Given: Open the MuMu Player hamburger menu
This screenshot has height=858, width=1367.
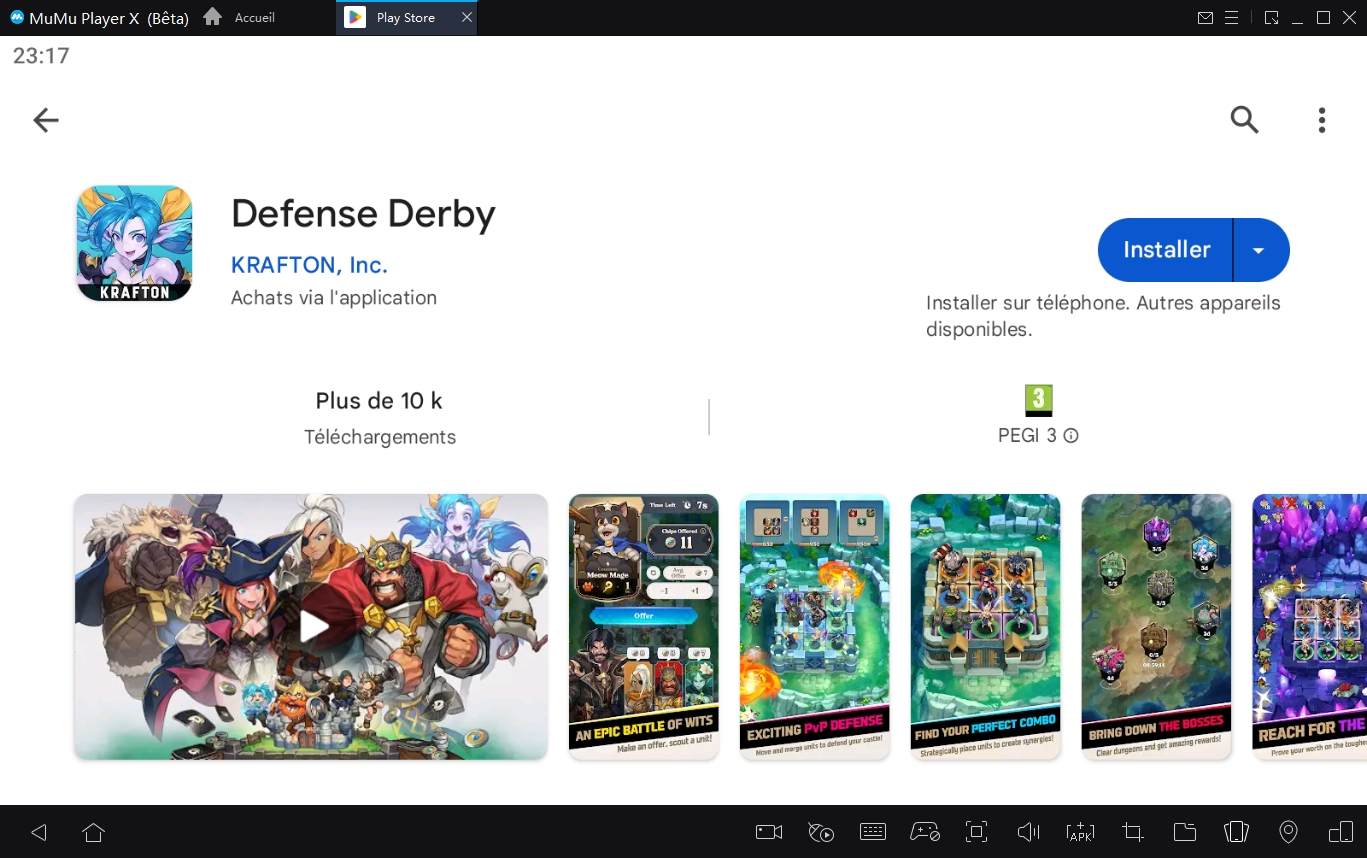Looking at the screenshot, I should point(1231,17).
